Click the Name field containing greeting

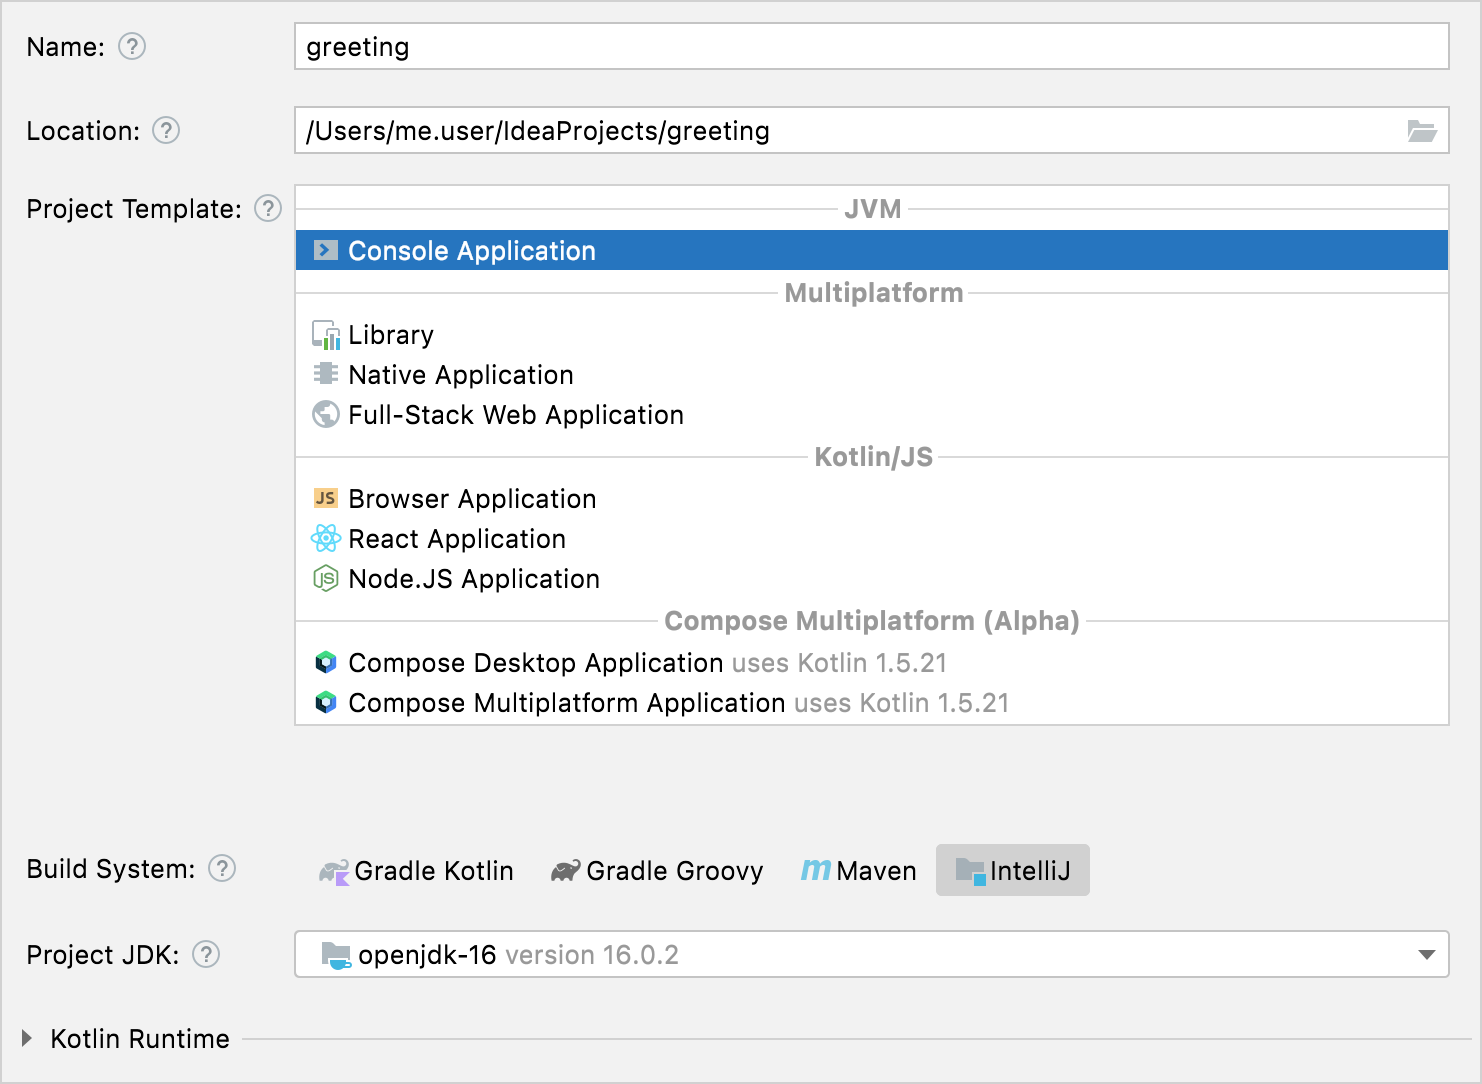coord(872,47)
